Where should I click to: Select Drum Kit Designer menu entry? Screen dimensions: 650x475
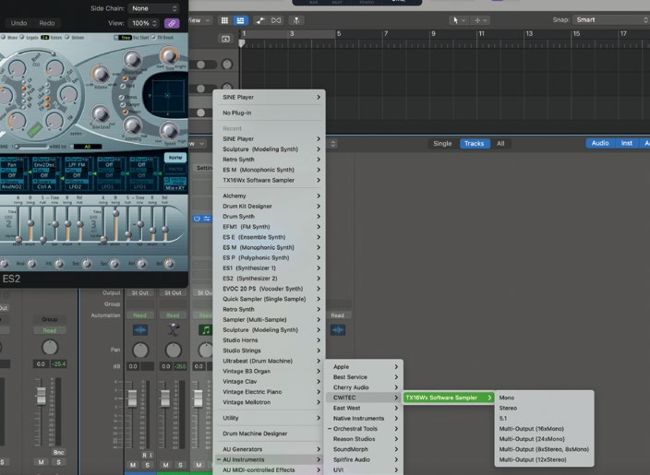tap(269, 206)
